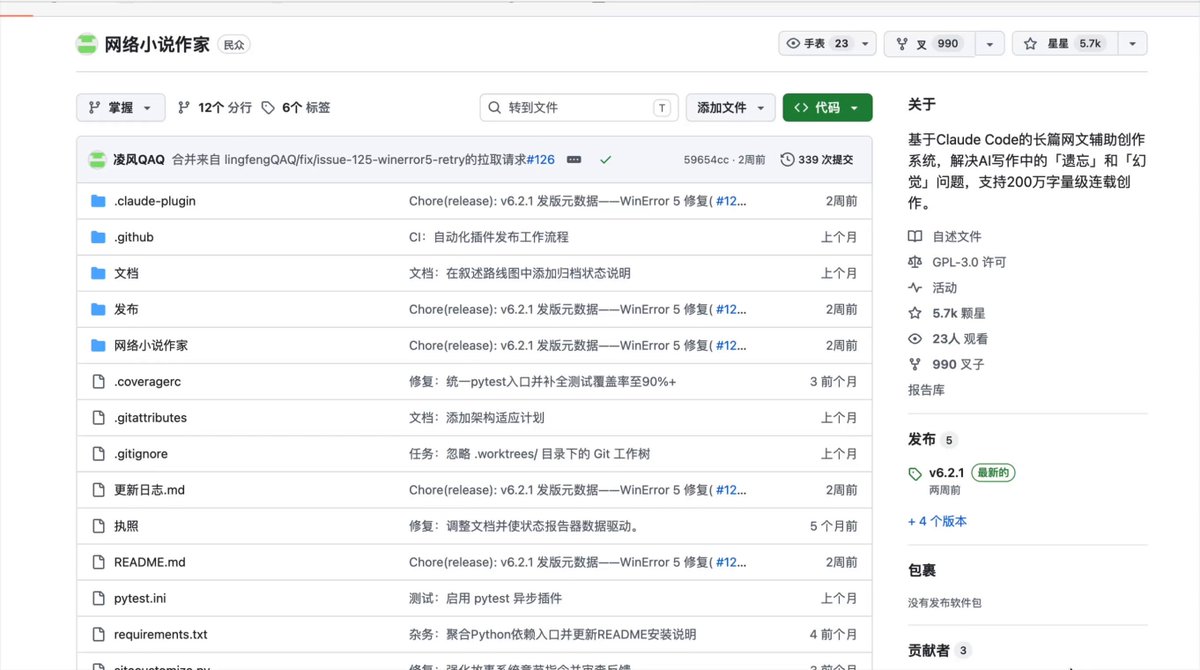This screenshot has height=670, width=1200.
Task: Click the 民众 public visibility badge
Action: 233,45
